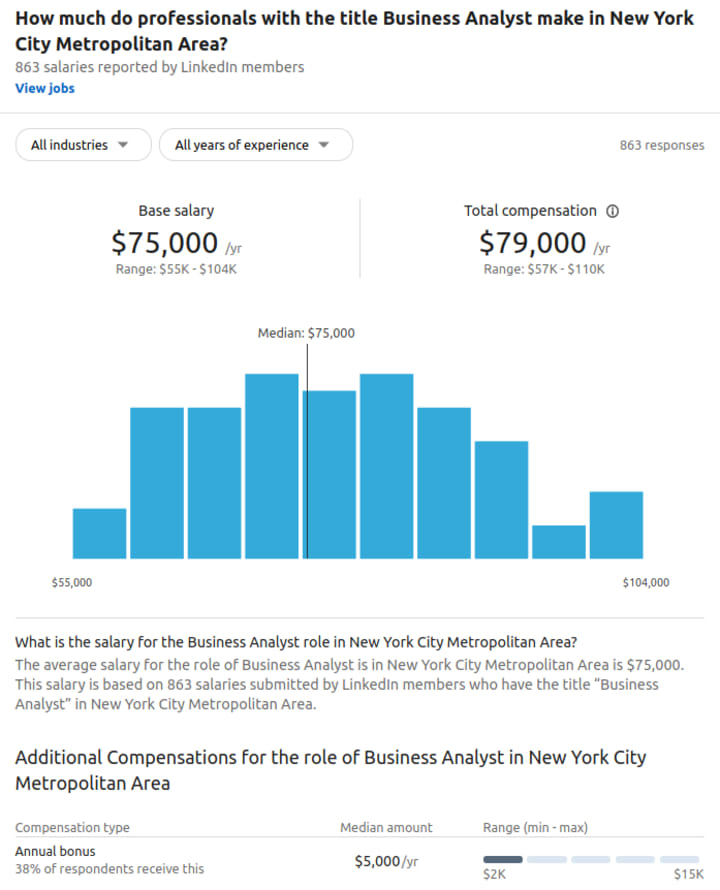
Task: Click shortest bar second from the right
Action: point(558,541)
